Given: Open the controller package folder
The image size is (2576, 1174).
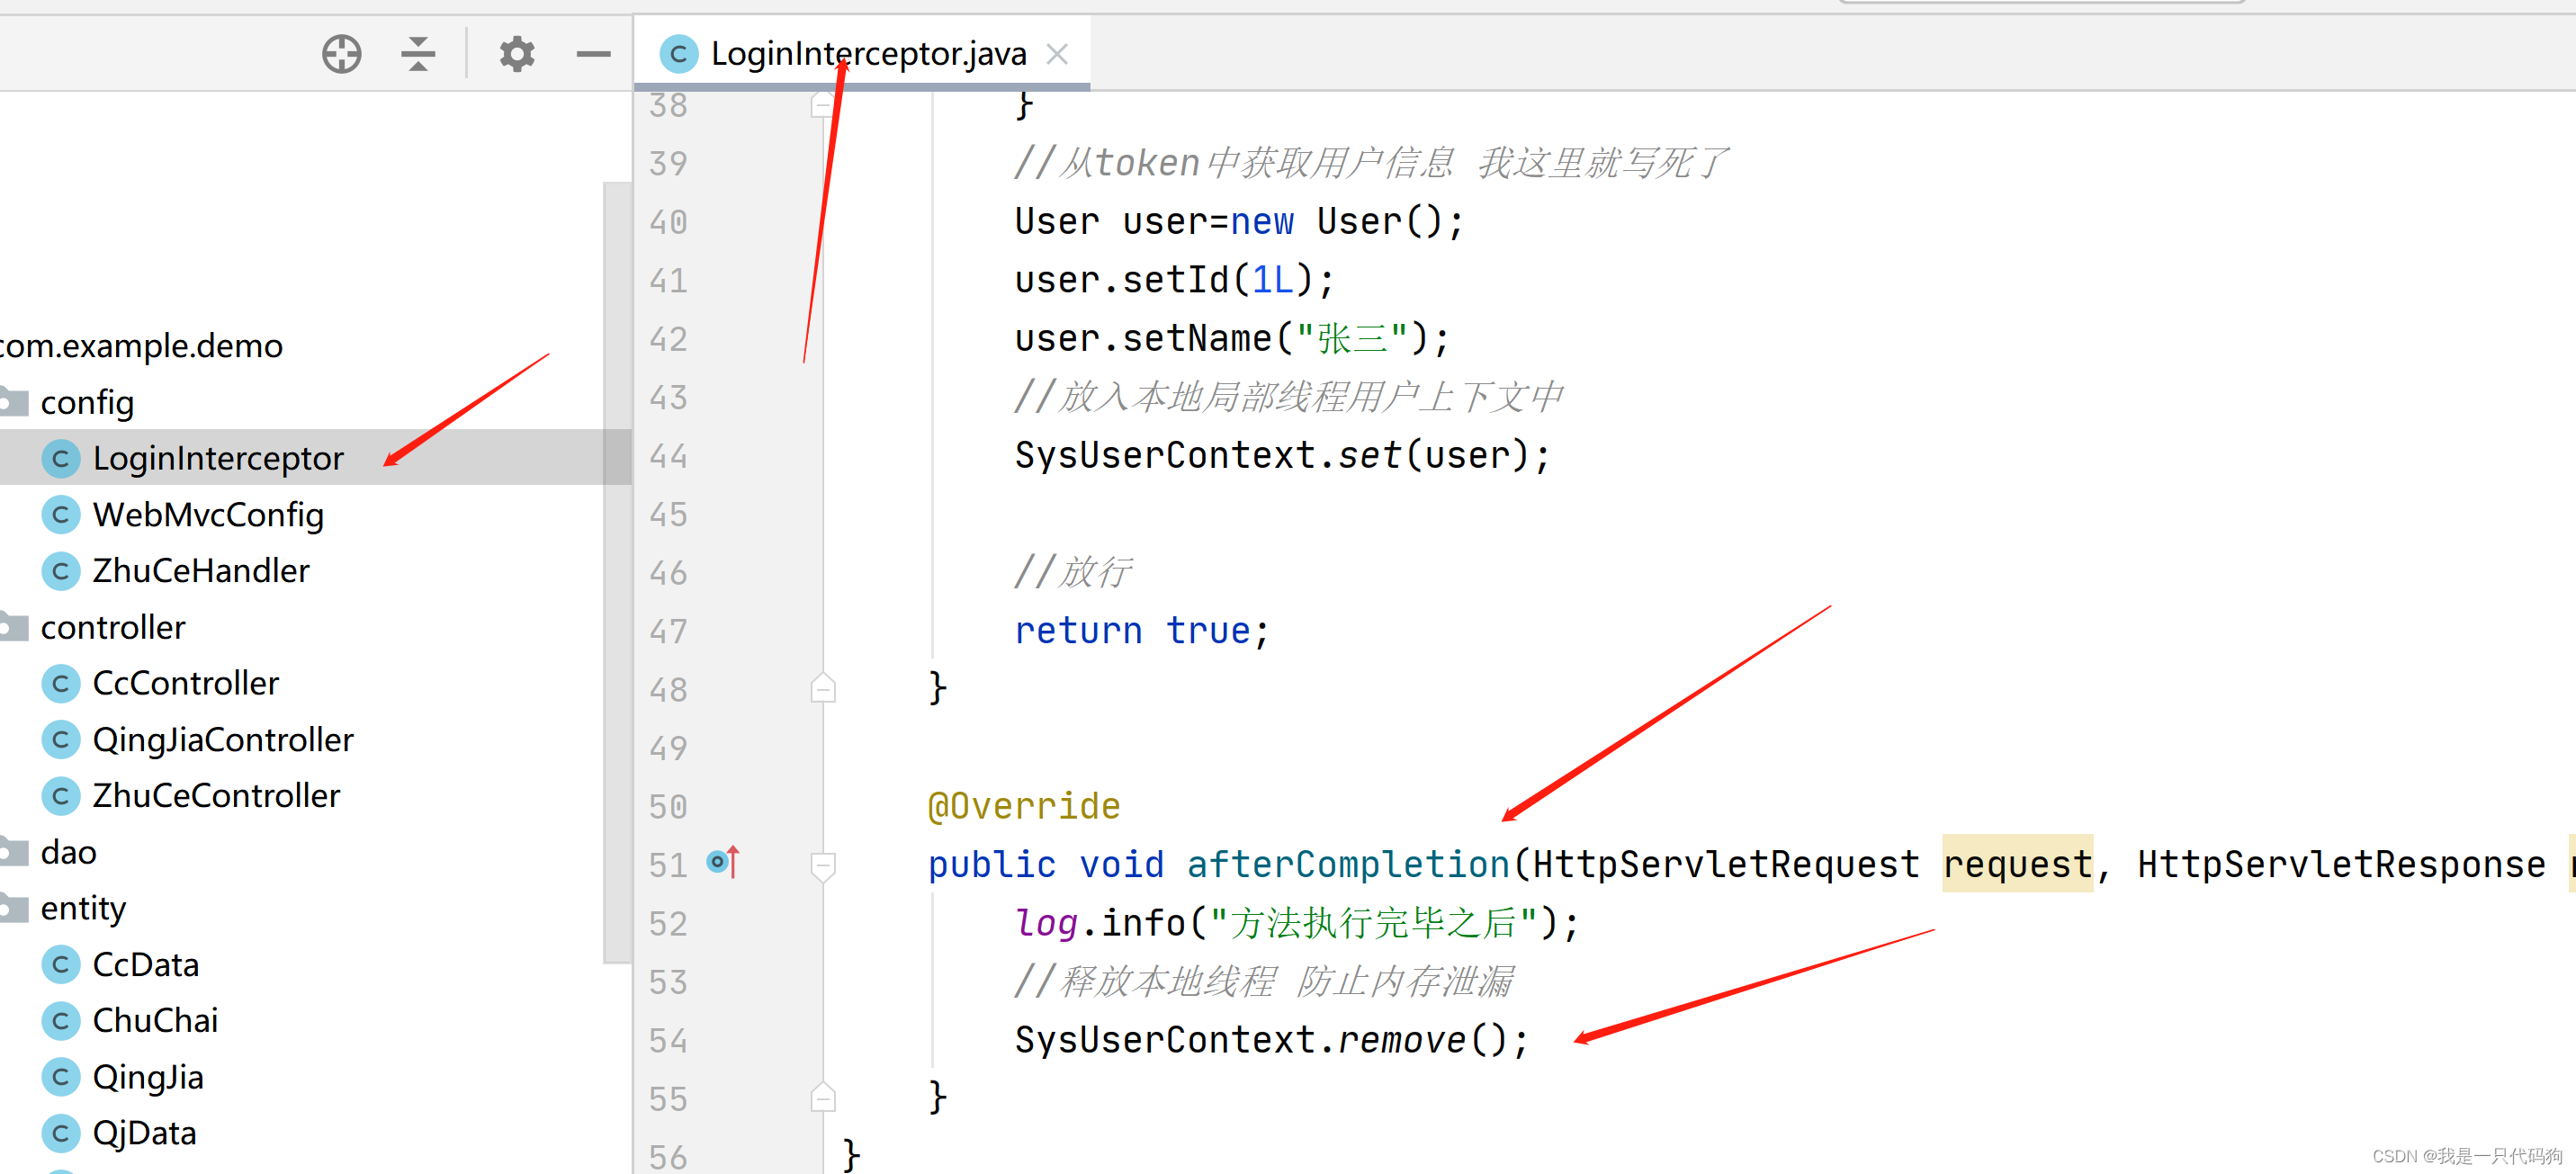Looking at the screenshot, I should [x=113, y=627].
